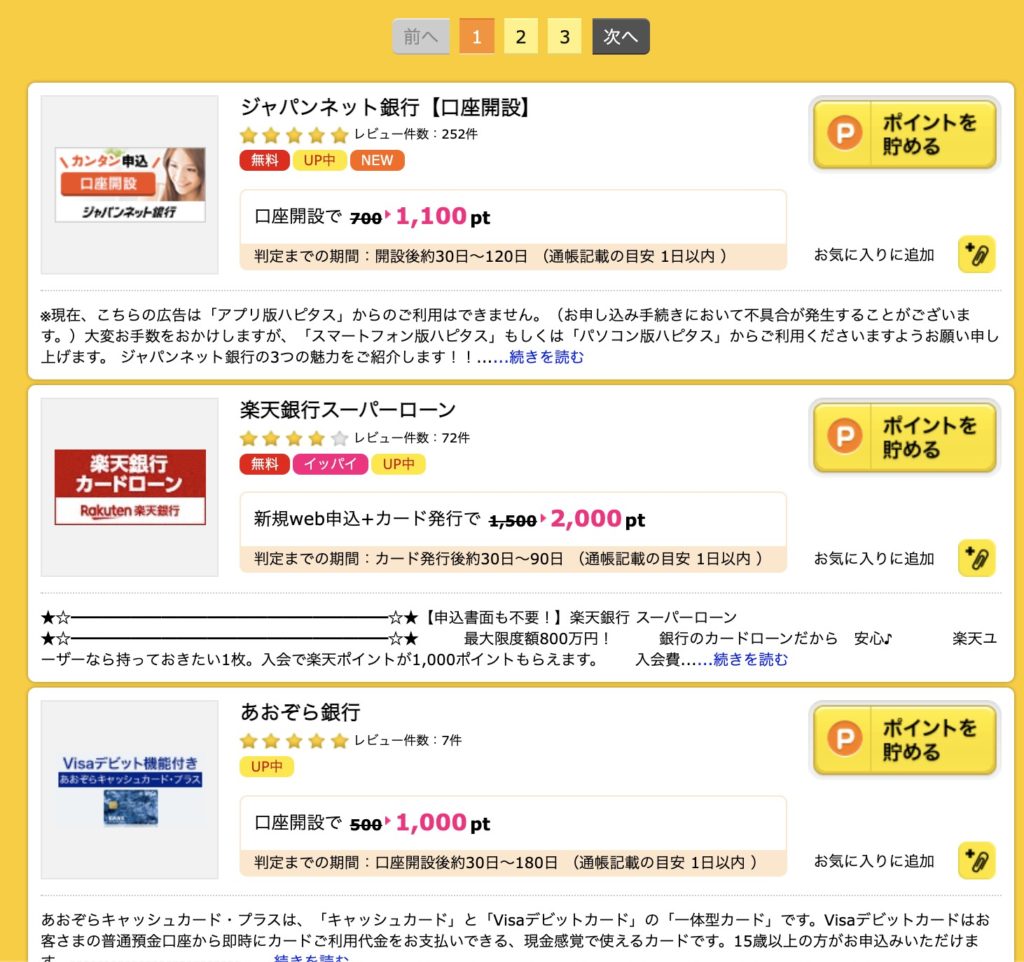Open the Rakuten Bank card loan banner image
1024x962 pixels.
pyautogui.click(x=130, y=487)
